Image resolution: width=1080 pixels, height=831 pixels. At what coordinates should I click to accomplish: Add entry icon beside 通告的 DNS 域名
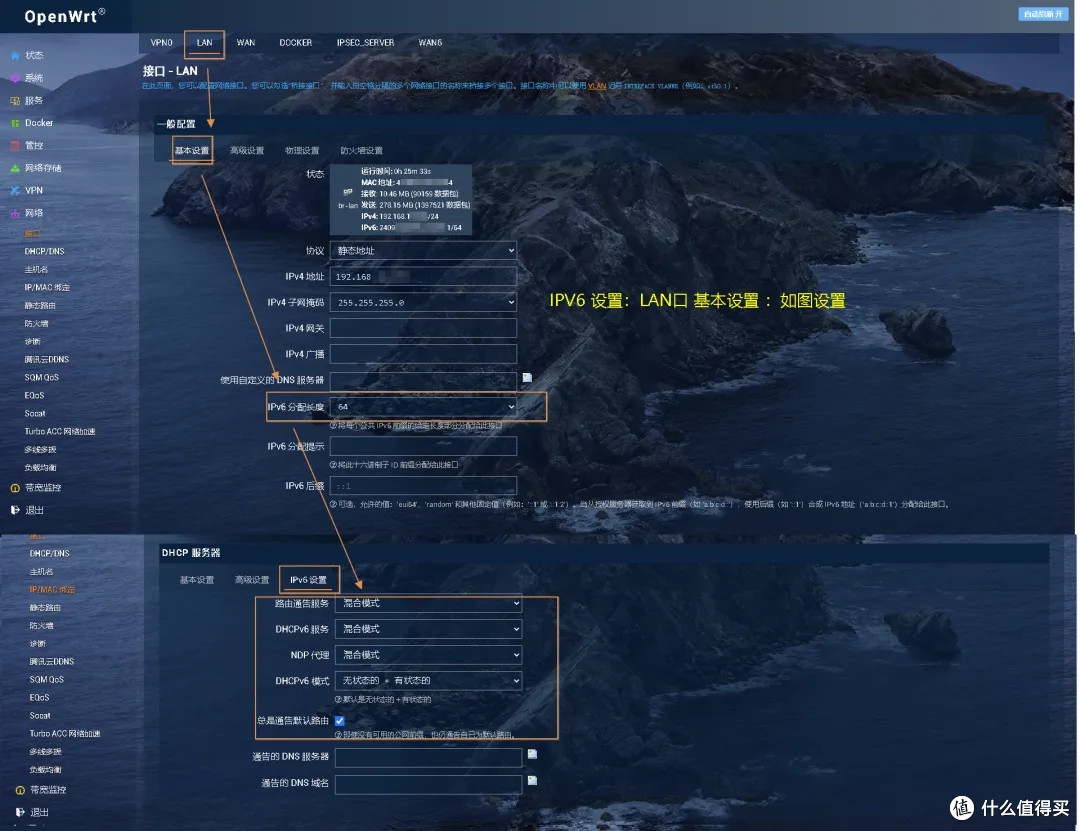coord(532,781)
